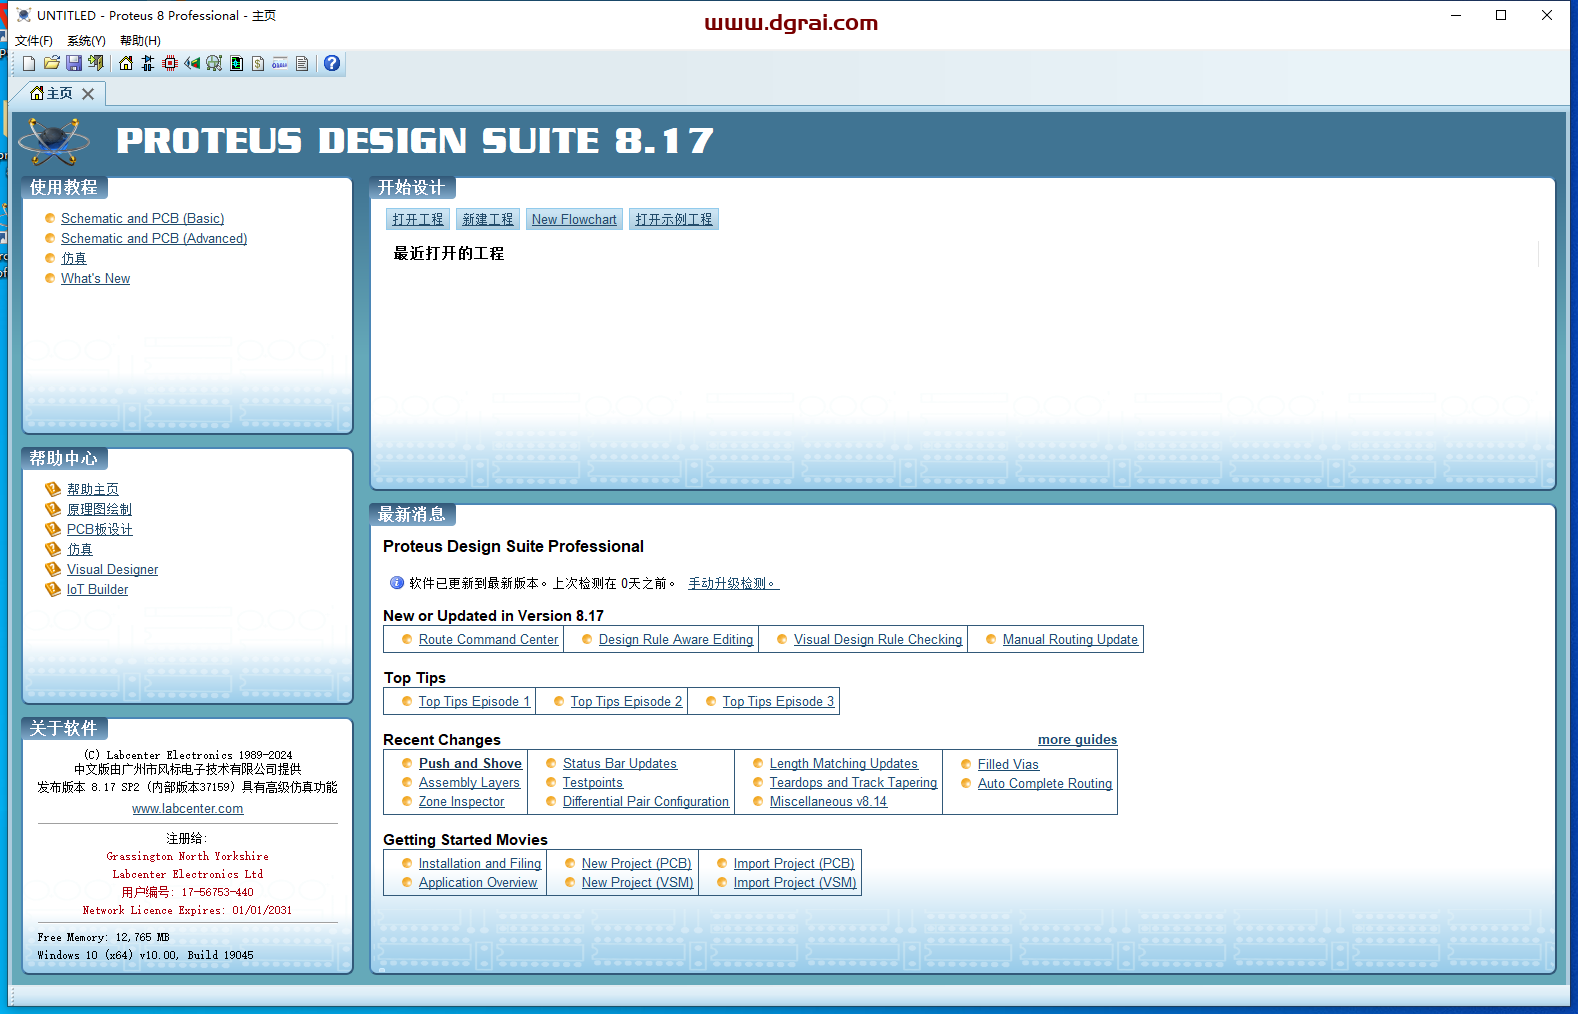Open the Filled Vias link
The width and height of the screenshot is (1578, 1014).
click(1008, 765)
